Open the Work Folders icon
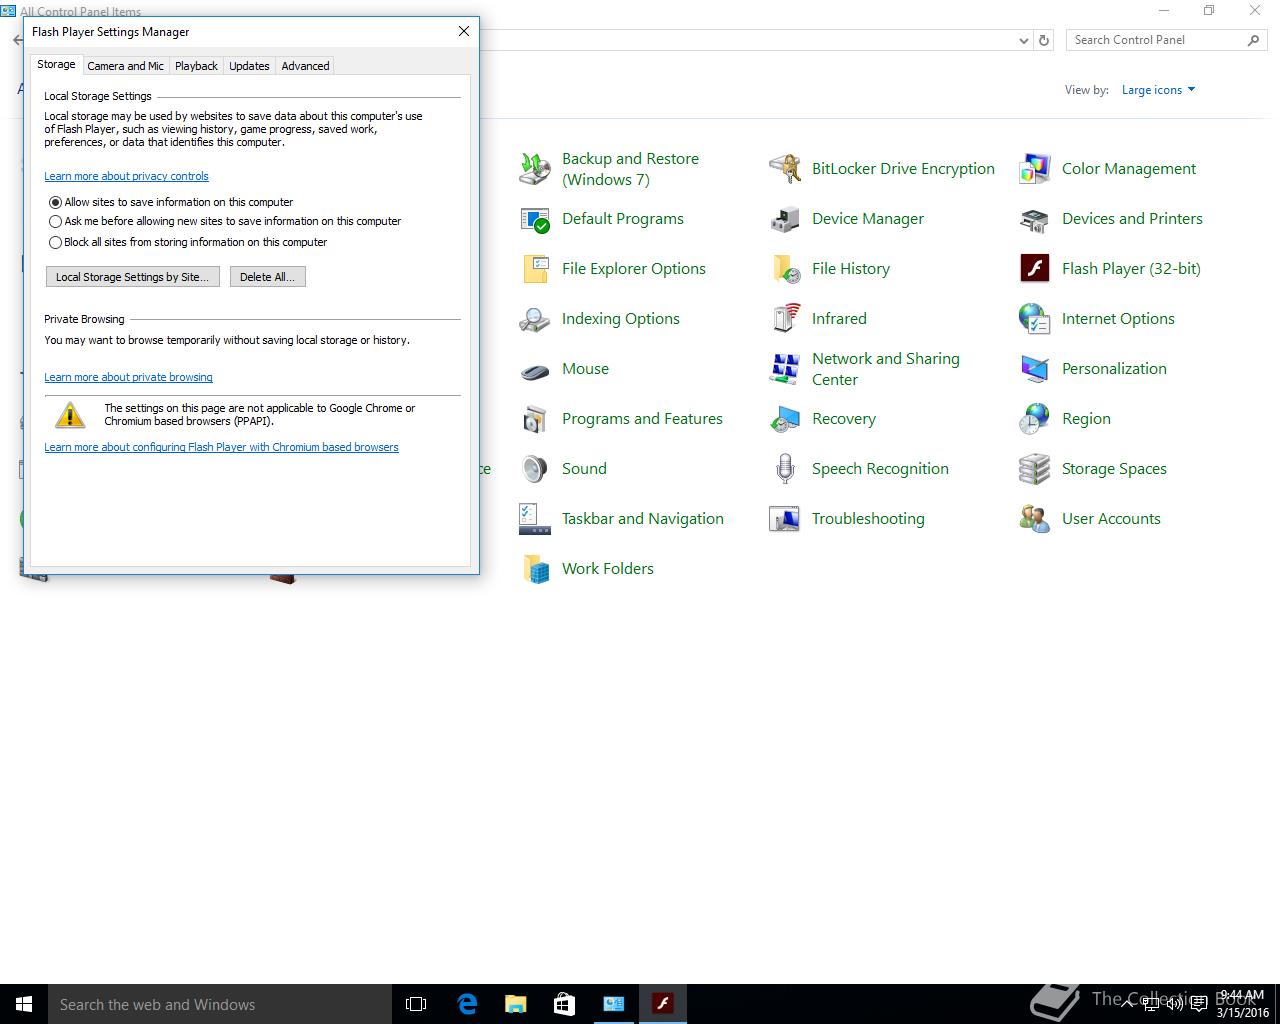 (535, 569)
